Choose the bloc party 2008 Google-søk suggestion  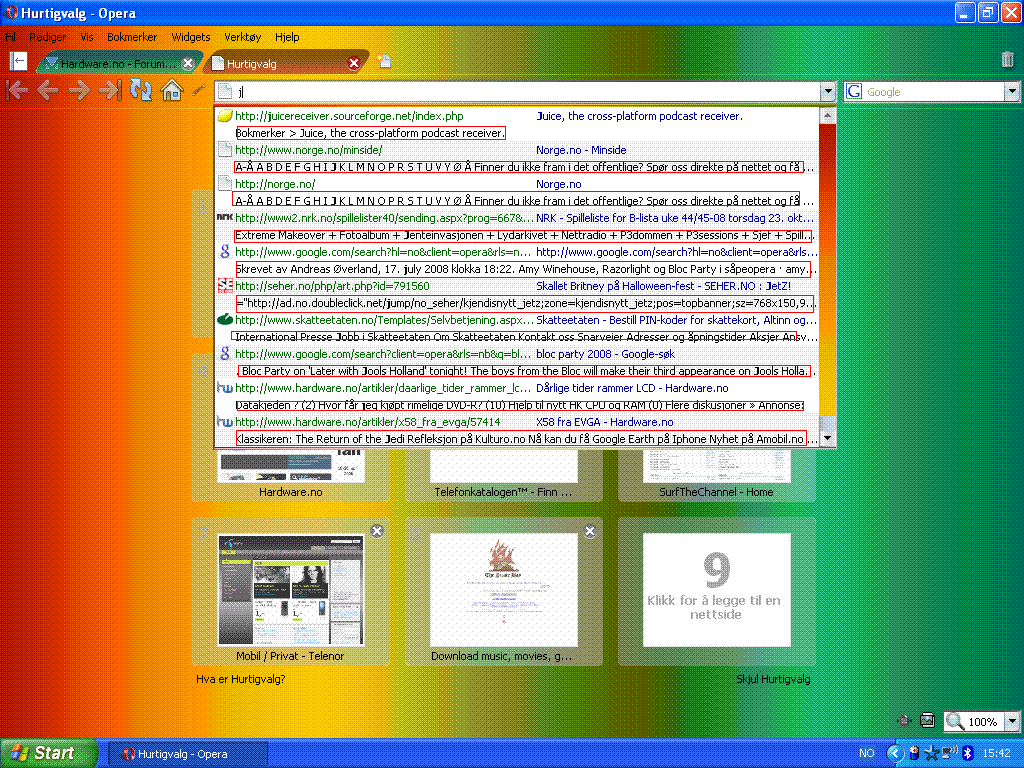(x=517, y=362)
